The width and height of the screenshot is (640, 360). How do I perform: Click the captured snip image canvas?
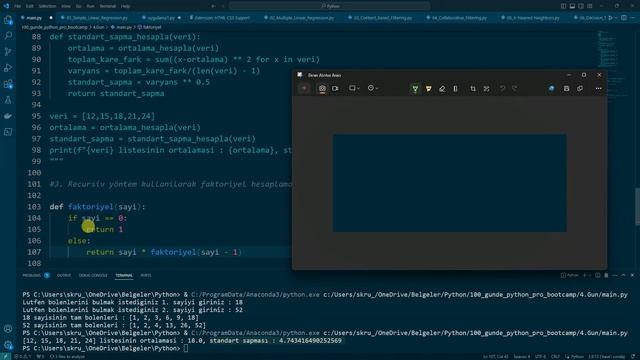click(449, 183)
